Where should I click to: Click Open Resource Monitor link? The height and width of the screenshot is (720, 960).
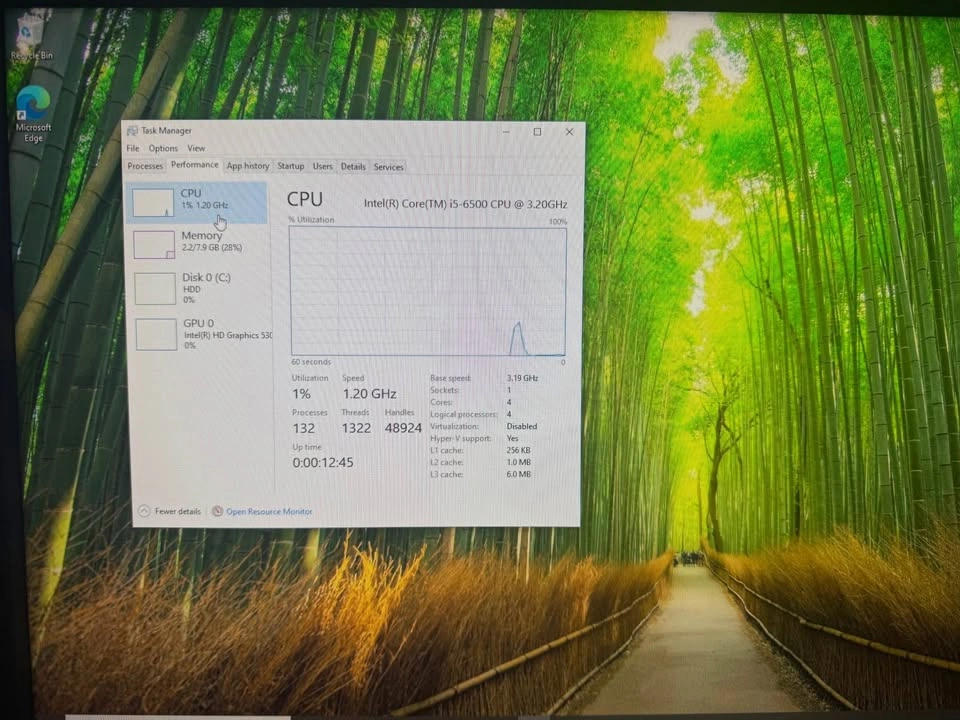coord(269,511)
